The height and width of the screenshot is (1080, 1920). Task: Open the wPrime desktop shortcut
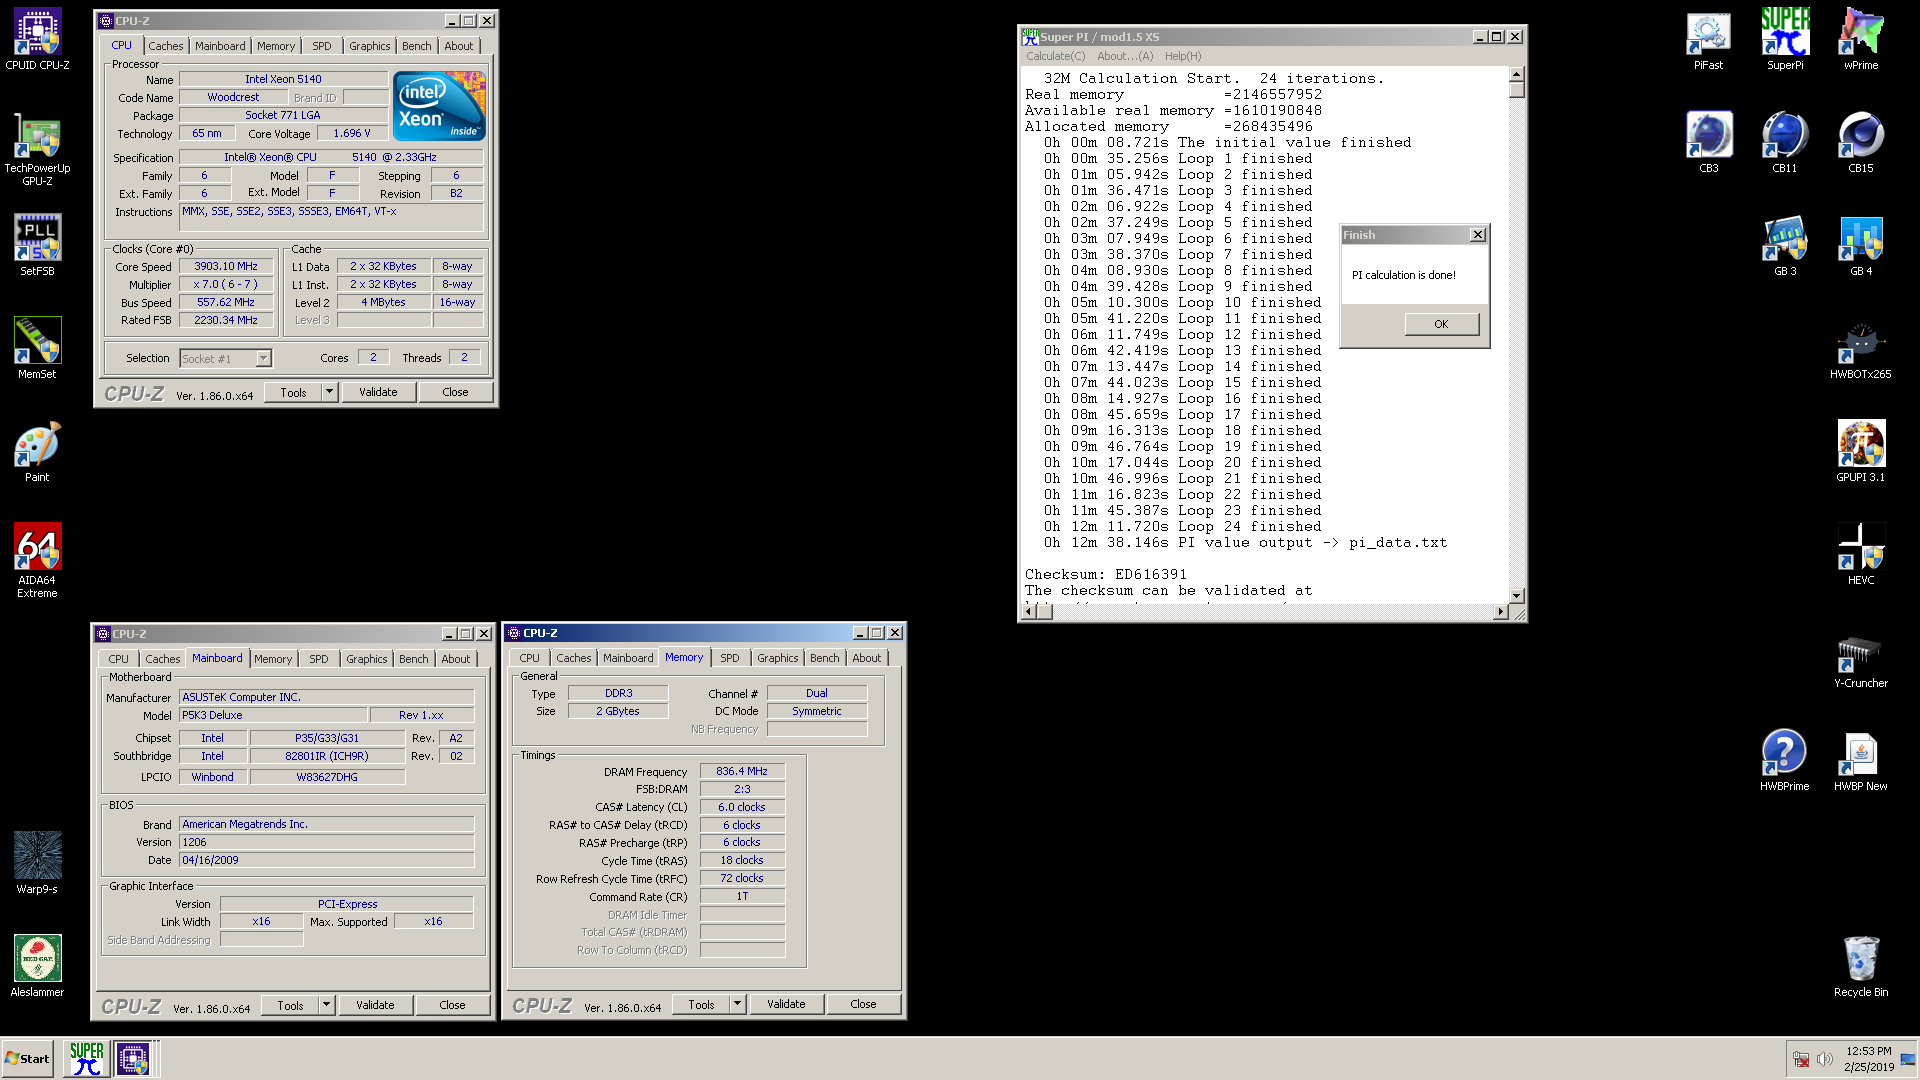(1861, 40)
